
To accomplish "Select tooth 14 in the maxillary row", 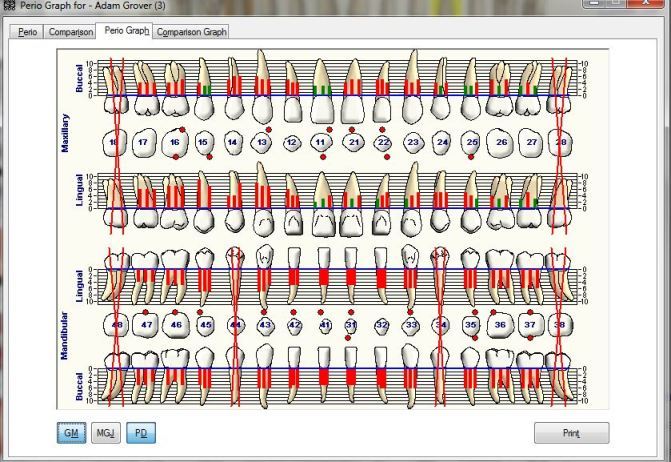I will coord(233,143).
